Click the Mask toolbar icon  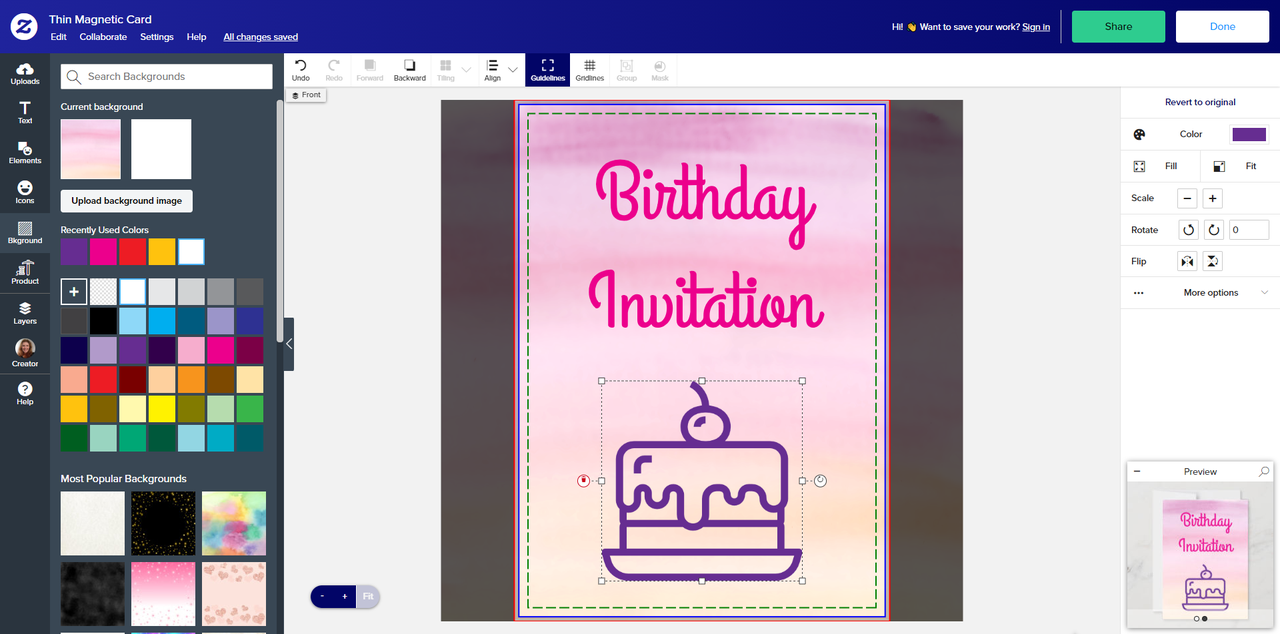coord(660,70)
